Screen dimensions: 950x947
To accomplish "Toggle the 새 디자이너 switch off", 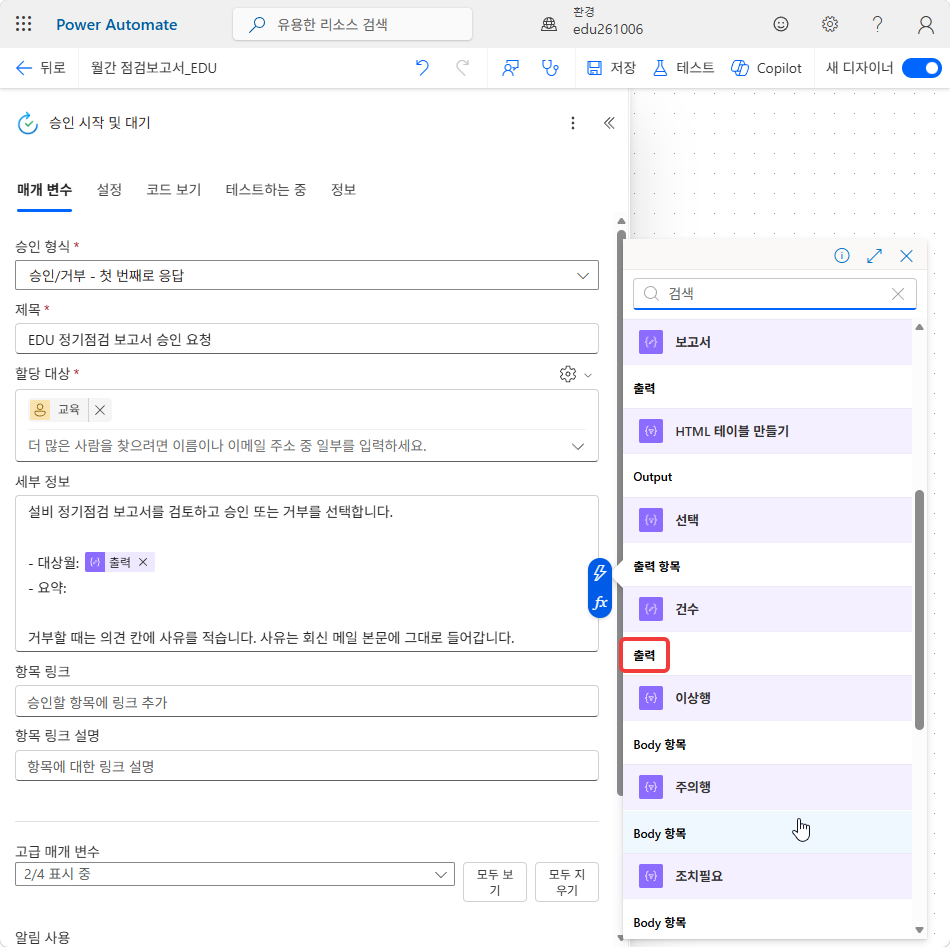I will tap(921, 68).
